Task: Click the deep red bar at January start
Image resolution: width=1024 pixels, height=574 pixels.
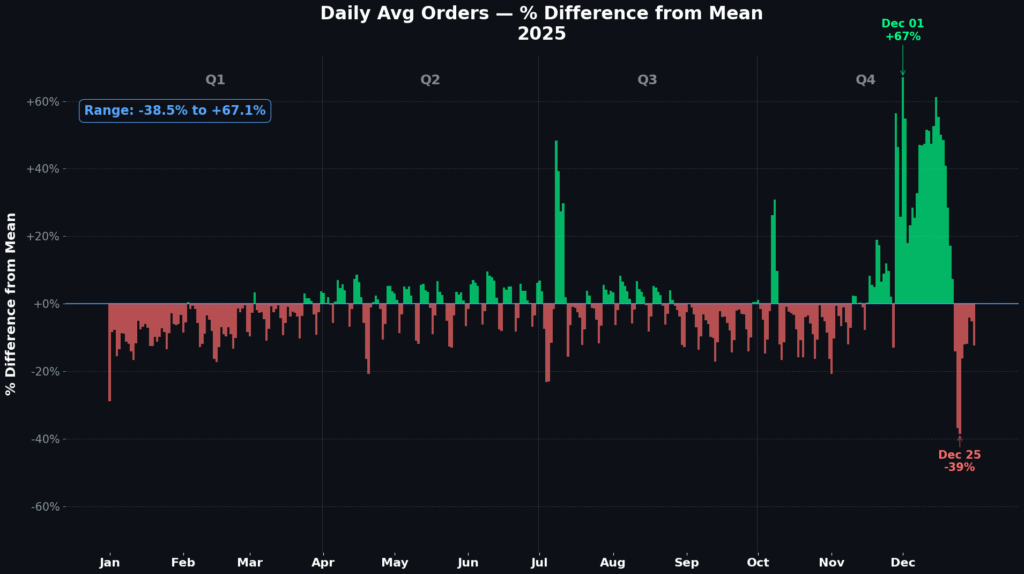Action: (x=110, y=350)
